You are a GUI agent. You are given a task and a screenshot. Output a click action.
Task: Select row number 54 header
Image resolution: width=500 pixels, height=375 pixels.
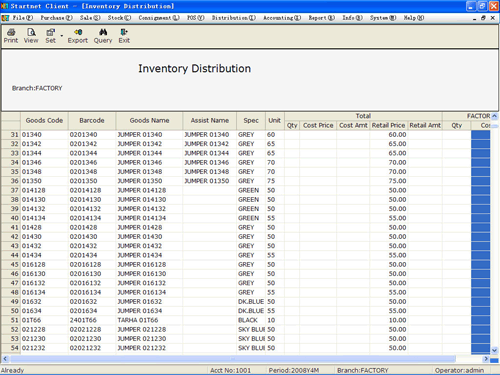click(11, 348)
